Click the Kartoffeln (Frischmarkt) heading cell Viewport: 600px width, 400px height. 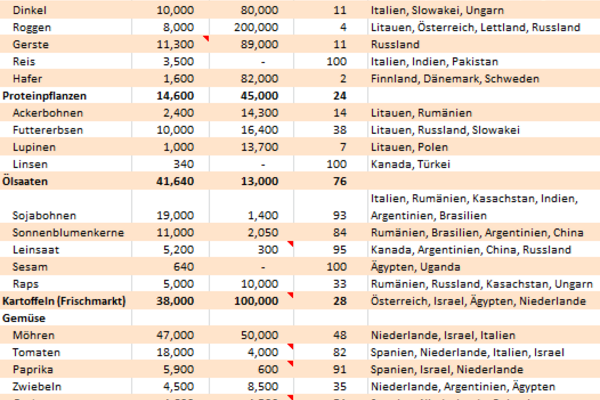coord(64,301)
